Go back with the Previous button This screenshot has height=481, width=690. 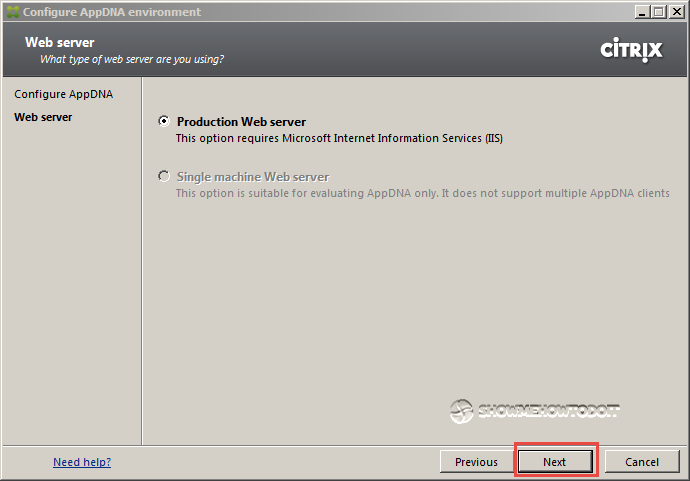pyautogui.click(x=476, y=462)
